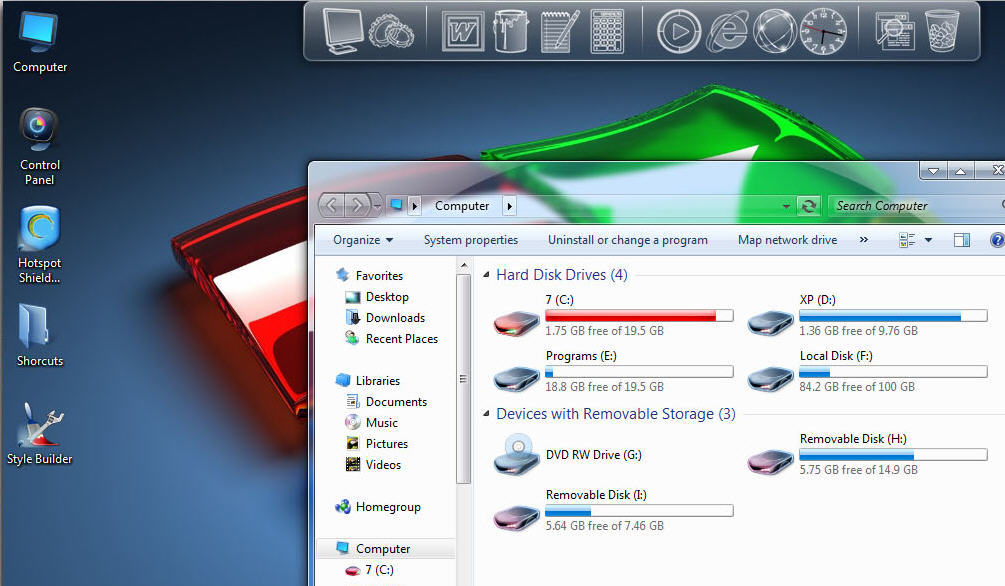Viewport: 1005px width, 586px height.
Task: Open the Paint bucket dock icon
Action: coord(511,31)
